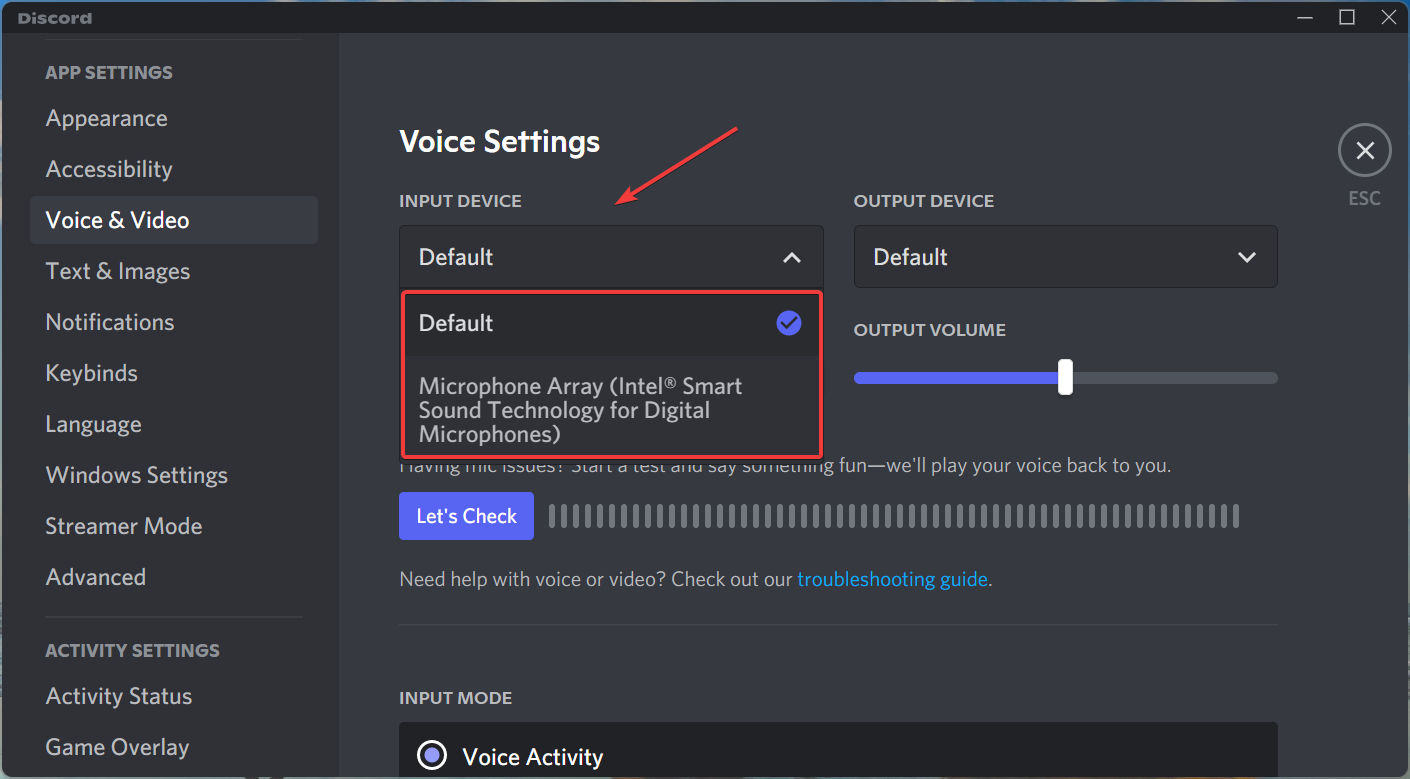Select Voice Activity input mode
Image resolution: width=1410 pixels, height=779 pixels.
431,755
